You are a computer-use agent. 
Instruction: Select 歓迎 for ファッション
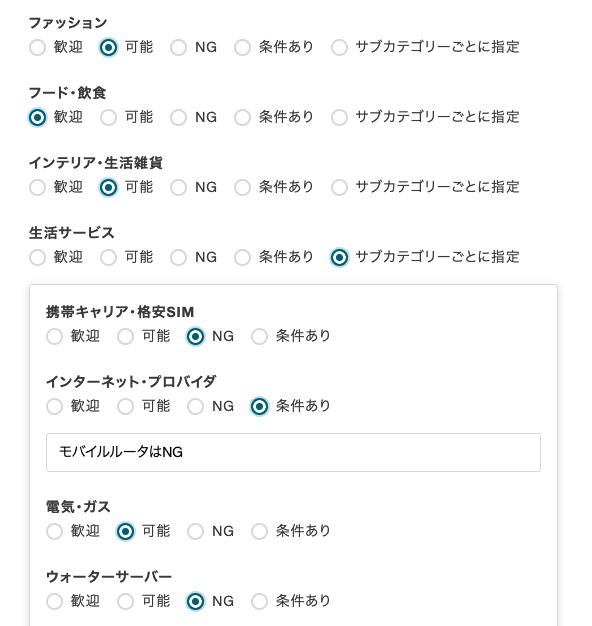pos(38,48)
